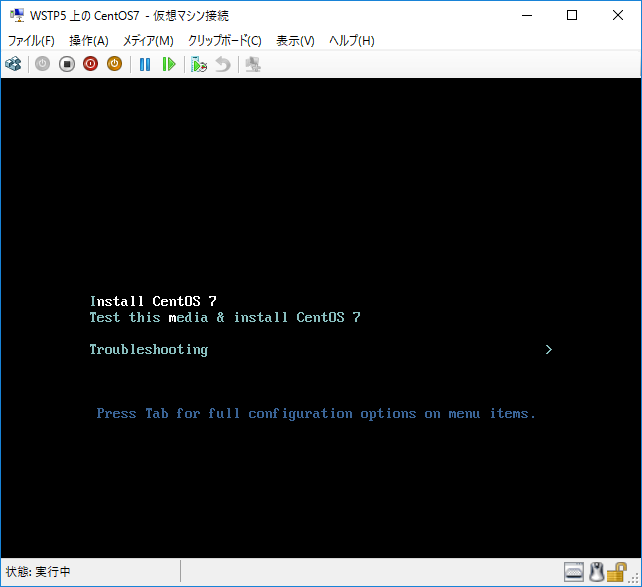The height and width of the screenshot is (587, 642).
Task: Open the クリップボード(C) menu
Action: pyautogui.click(x=225, y=41)
